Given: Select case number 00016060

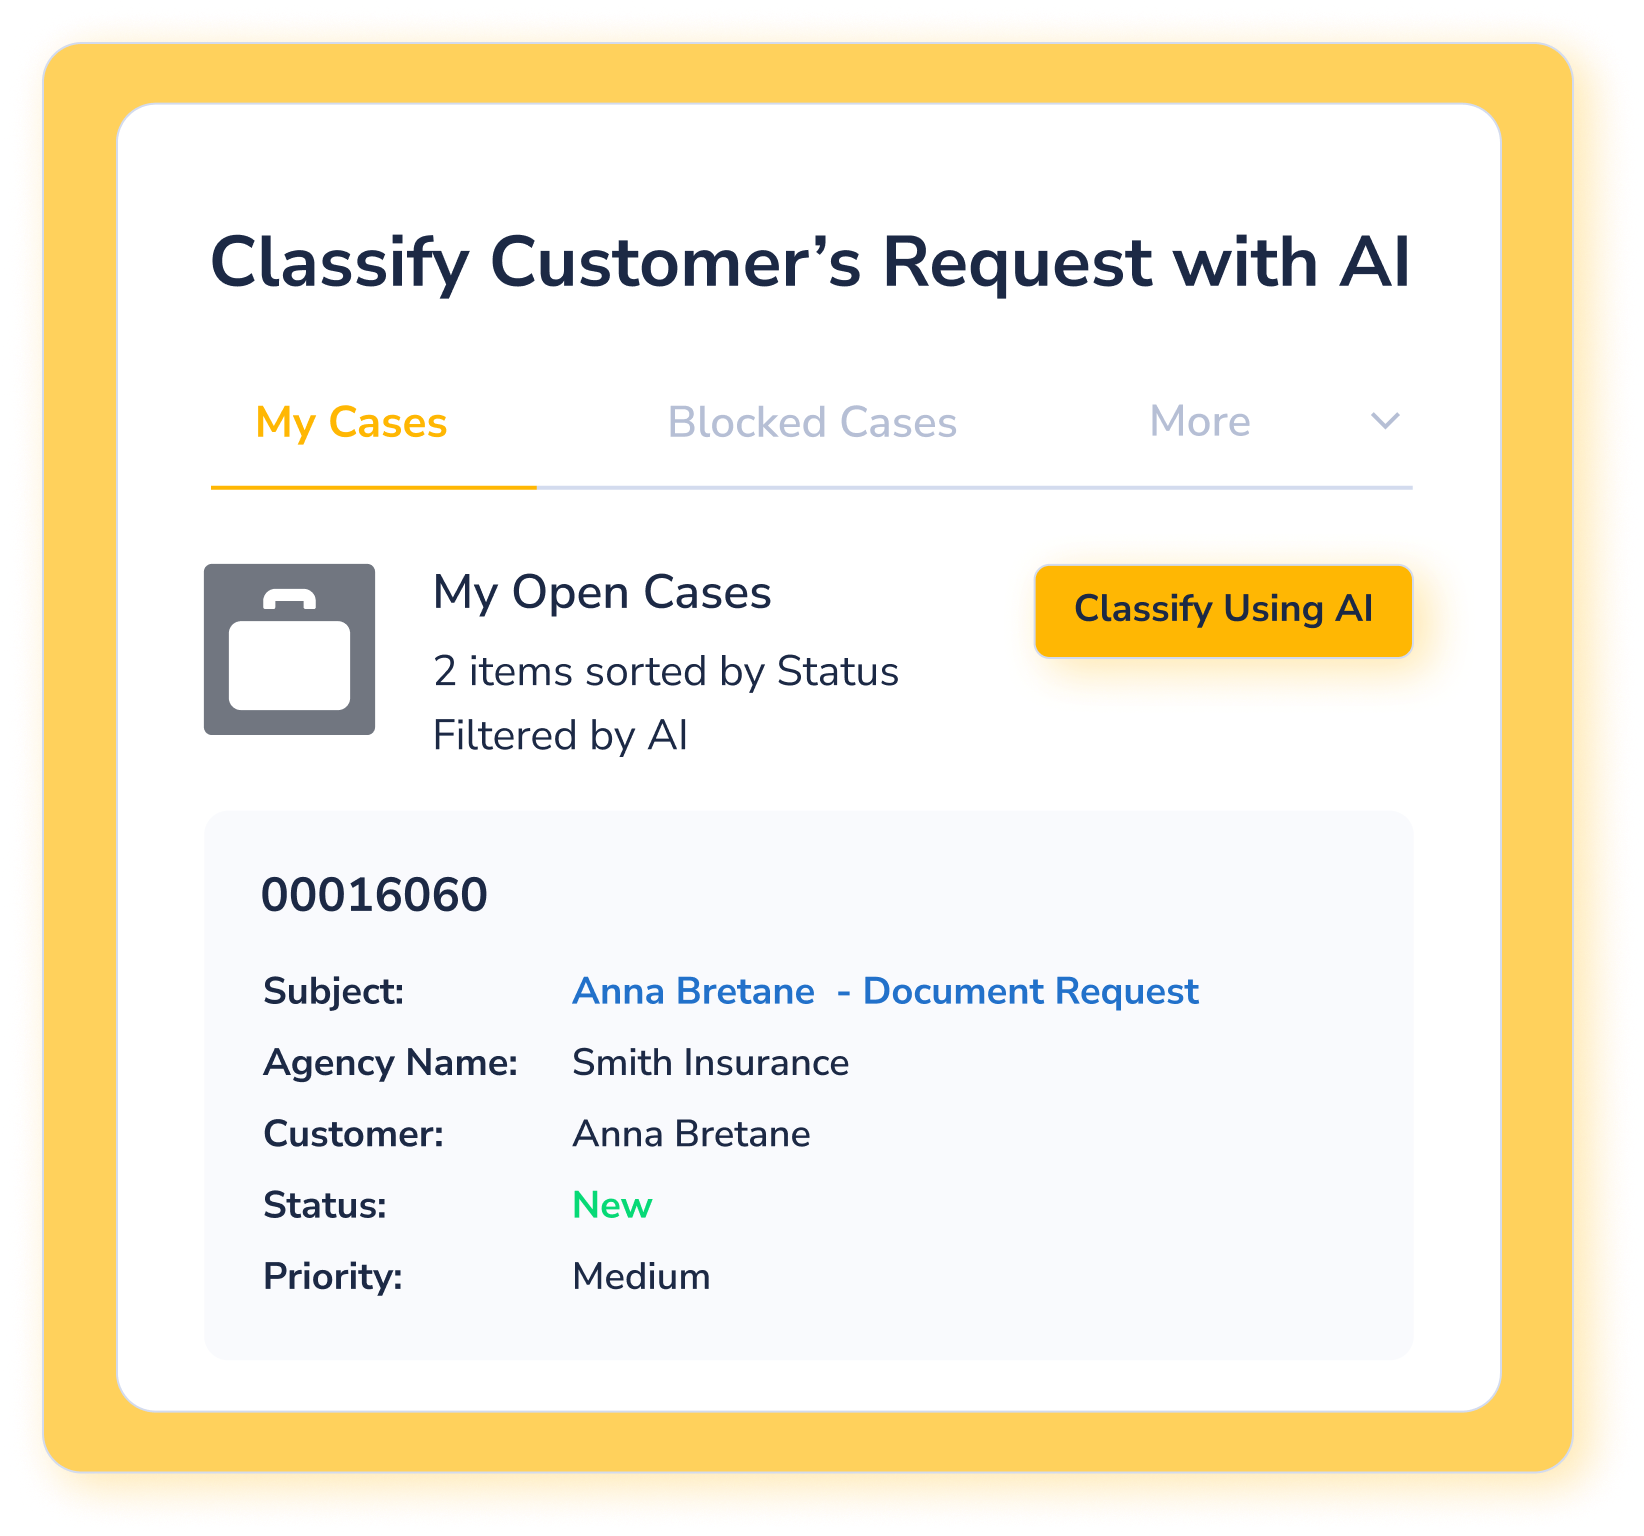Looking at the screenshot, I should (x=374, y=895).
